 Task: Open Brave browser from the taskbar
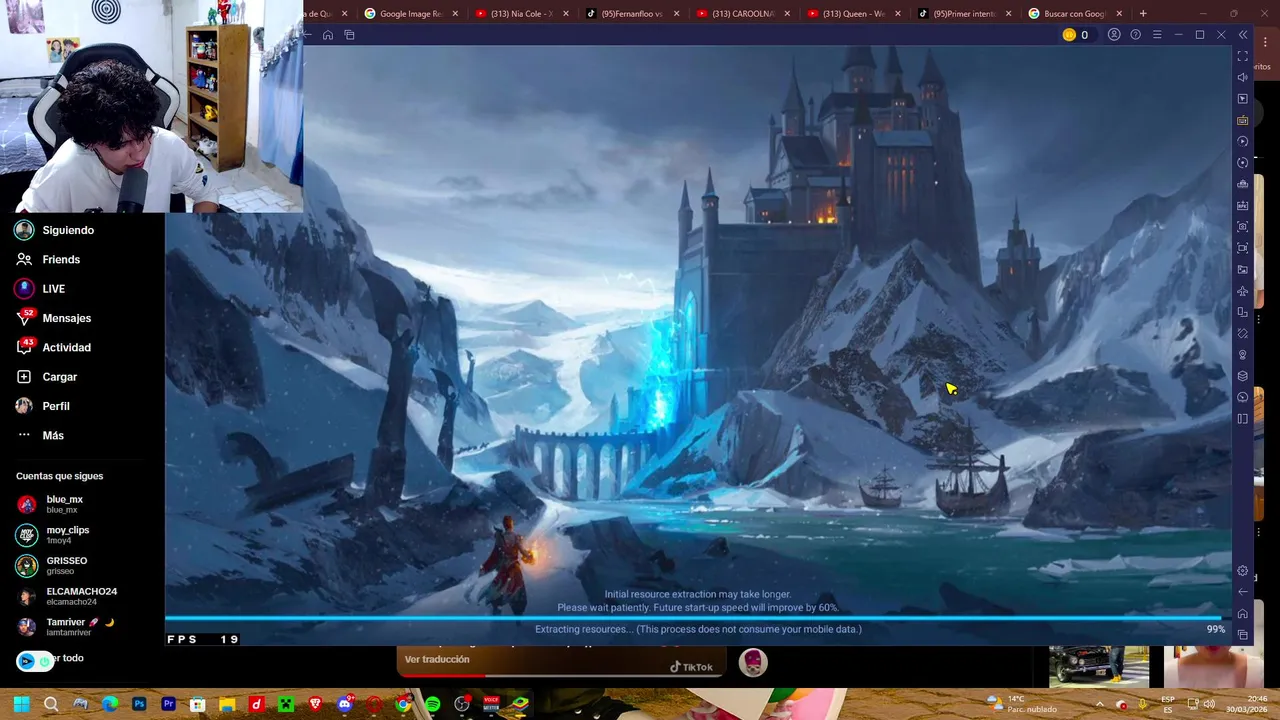(315, 704)
